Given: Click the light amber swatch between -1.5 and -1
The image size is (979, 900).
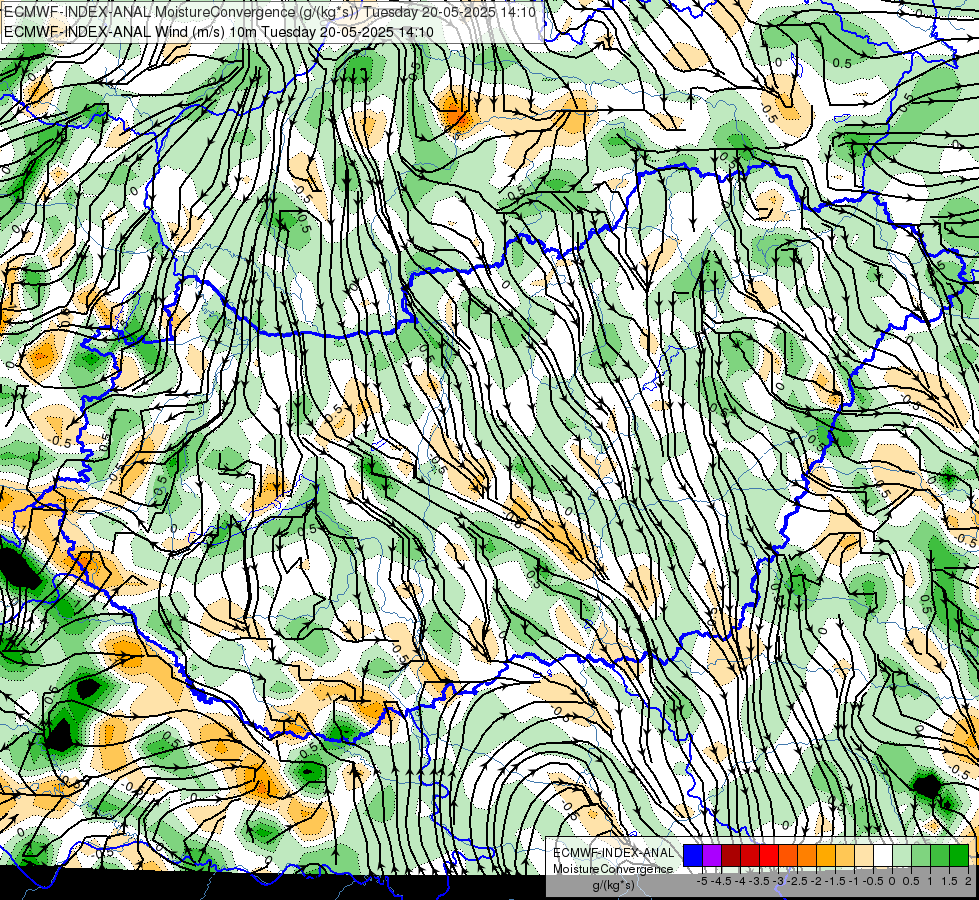Looking at the screenshot, I should [845, 856].
